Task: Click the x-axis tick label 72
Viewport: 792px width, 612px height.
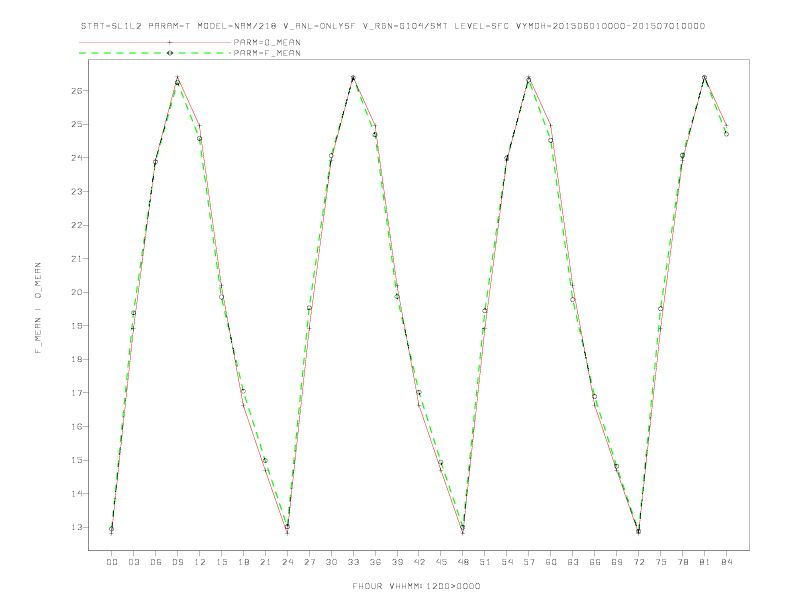Action: click(x=638, y=562)
